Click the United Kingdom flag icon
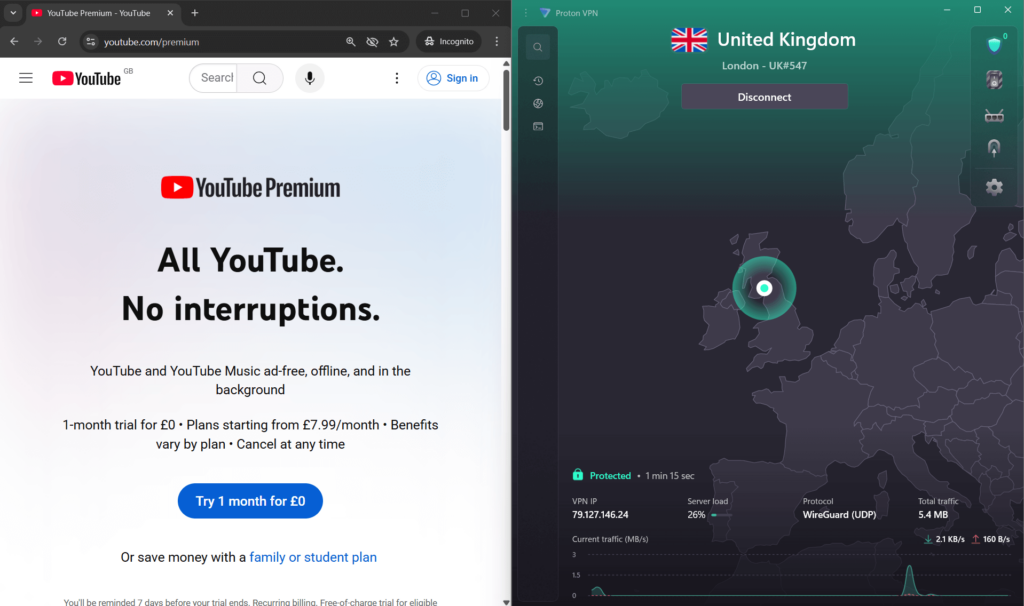1024x606 pixels. click(689, 40)
